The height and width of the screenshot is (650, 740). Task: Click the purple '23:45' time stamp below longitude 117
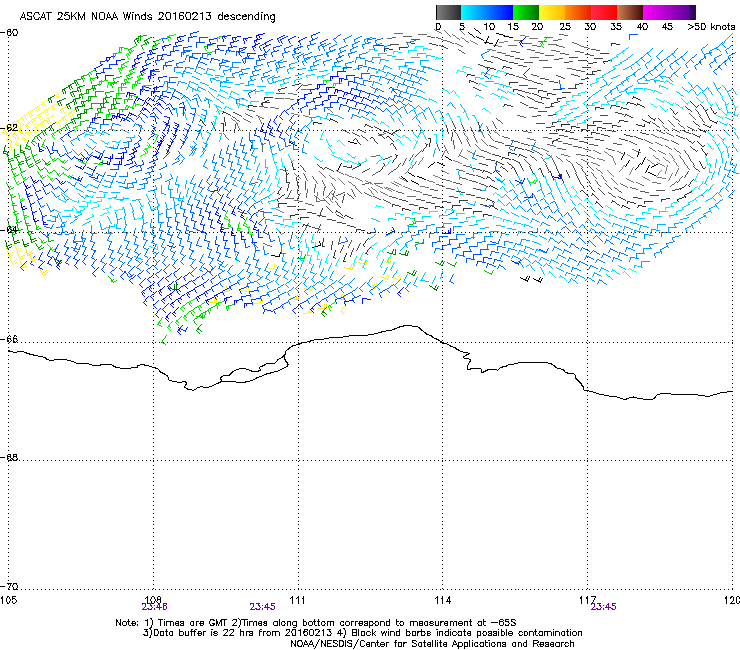point(603,607)
